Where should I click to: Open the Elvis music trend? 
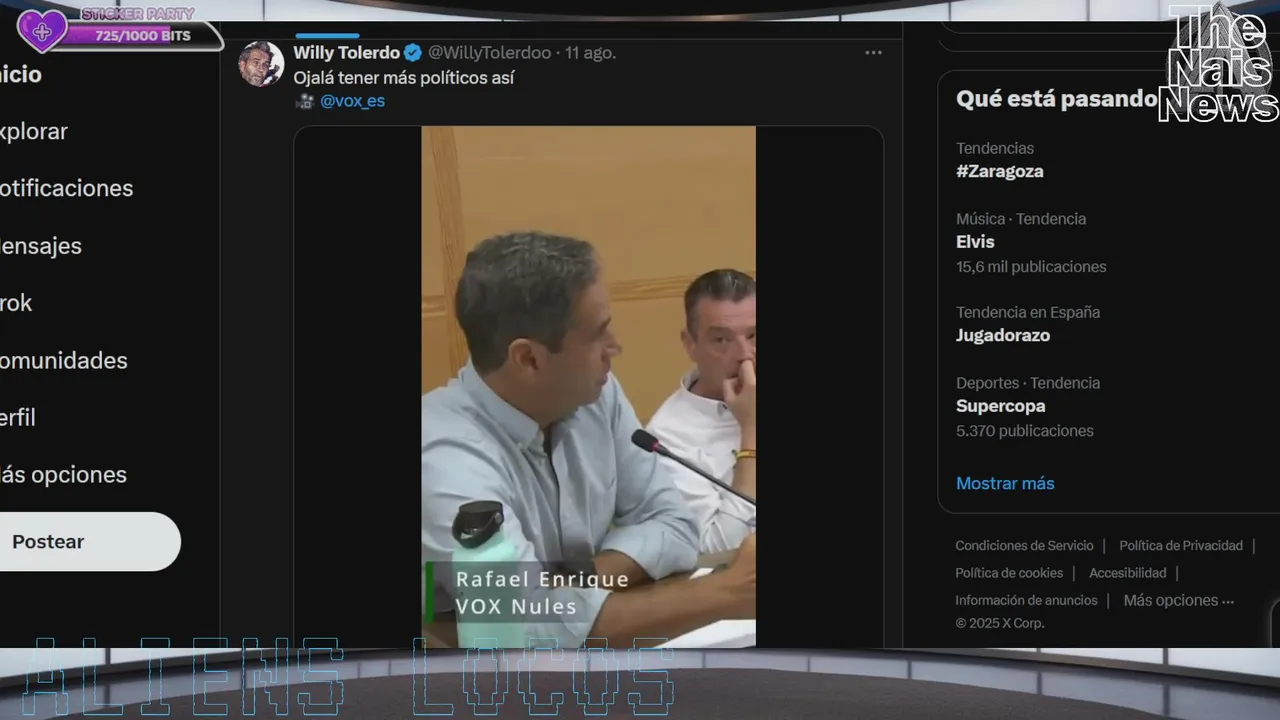975,242
